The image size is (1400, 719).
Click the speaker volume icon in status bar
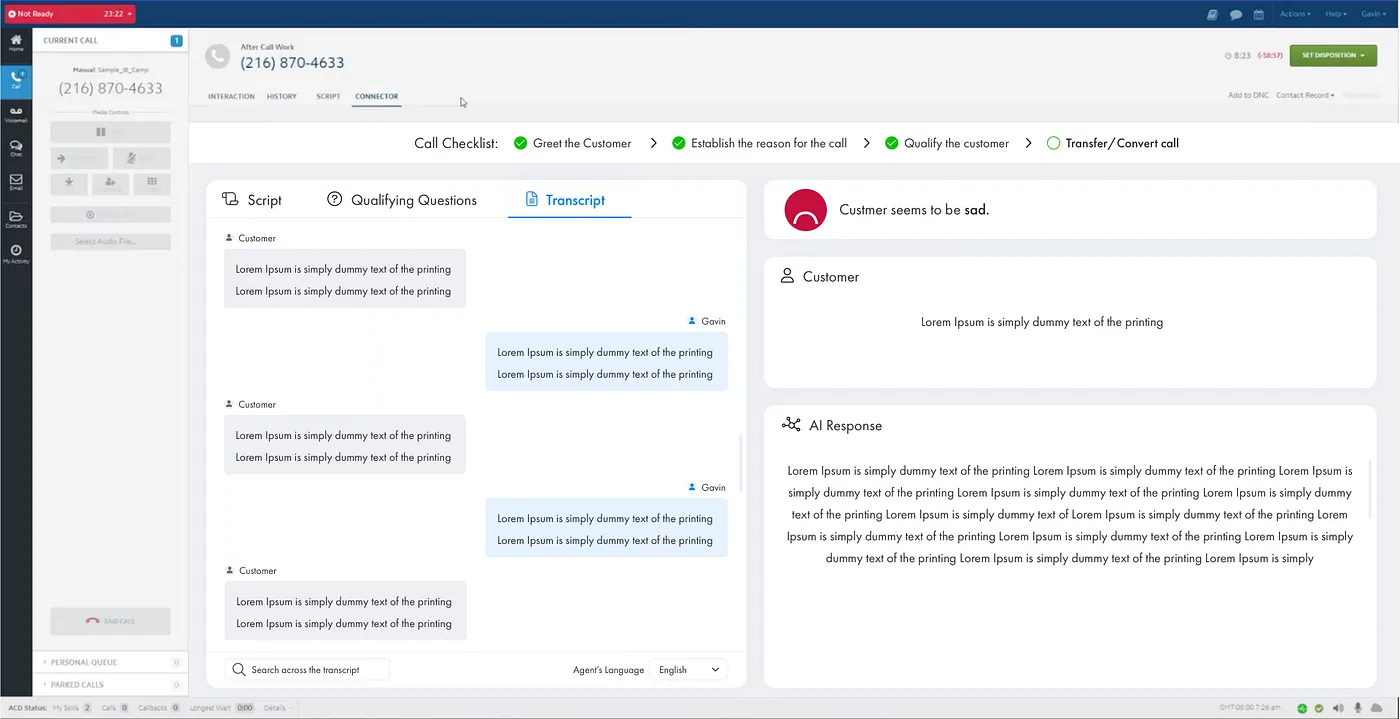[x=1338, y=708]
